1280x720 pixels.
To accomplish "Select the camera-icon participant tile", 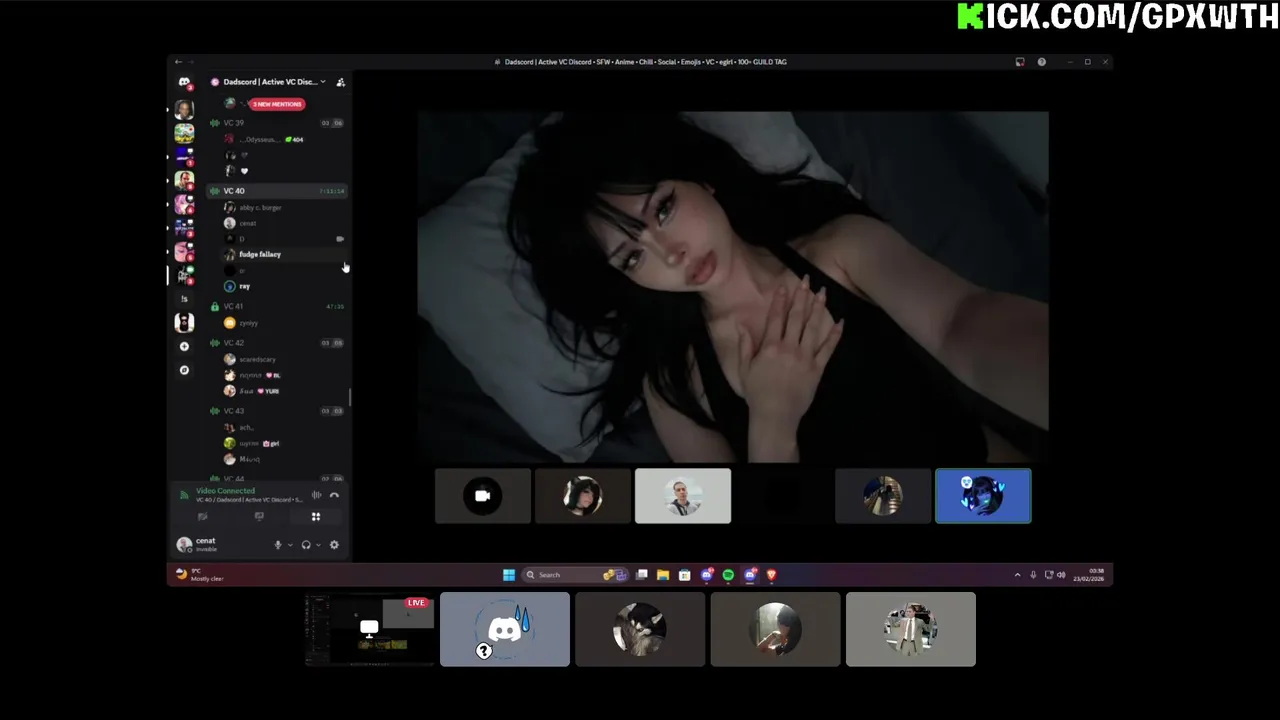I will [483, 496].
